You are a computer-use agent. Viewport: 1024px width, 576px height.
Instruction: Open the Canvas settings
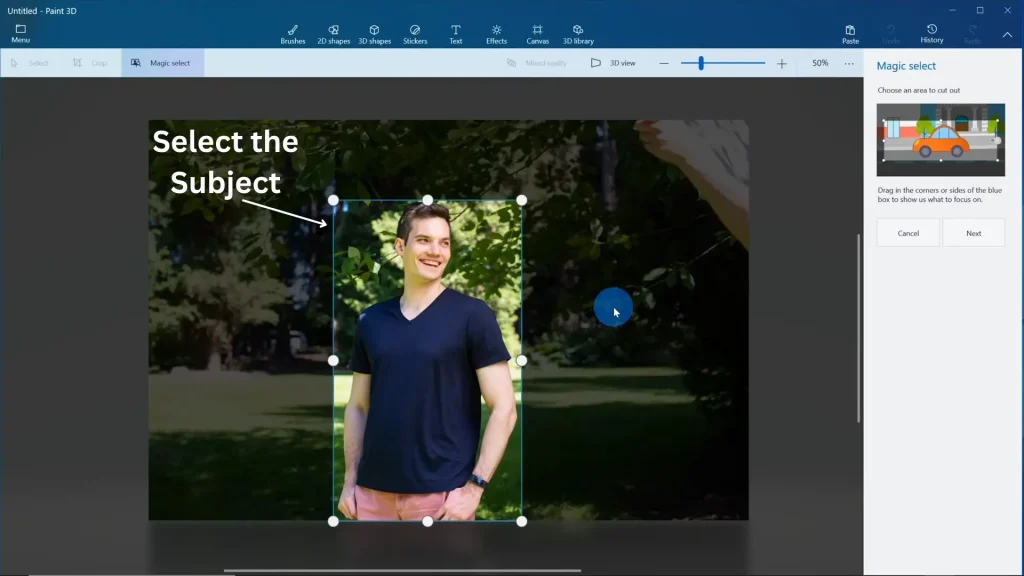coord(537,34)
